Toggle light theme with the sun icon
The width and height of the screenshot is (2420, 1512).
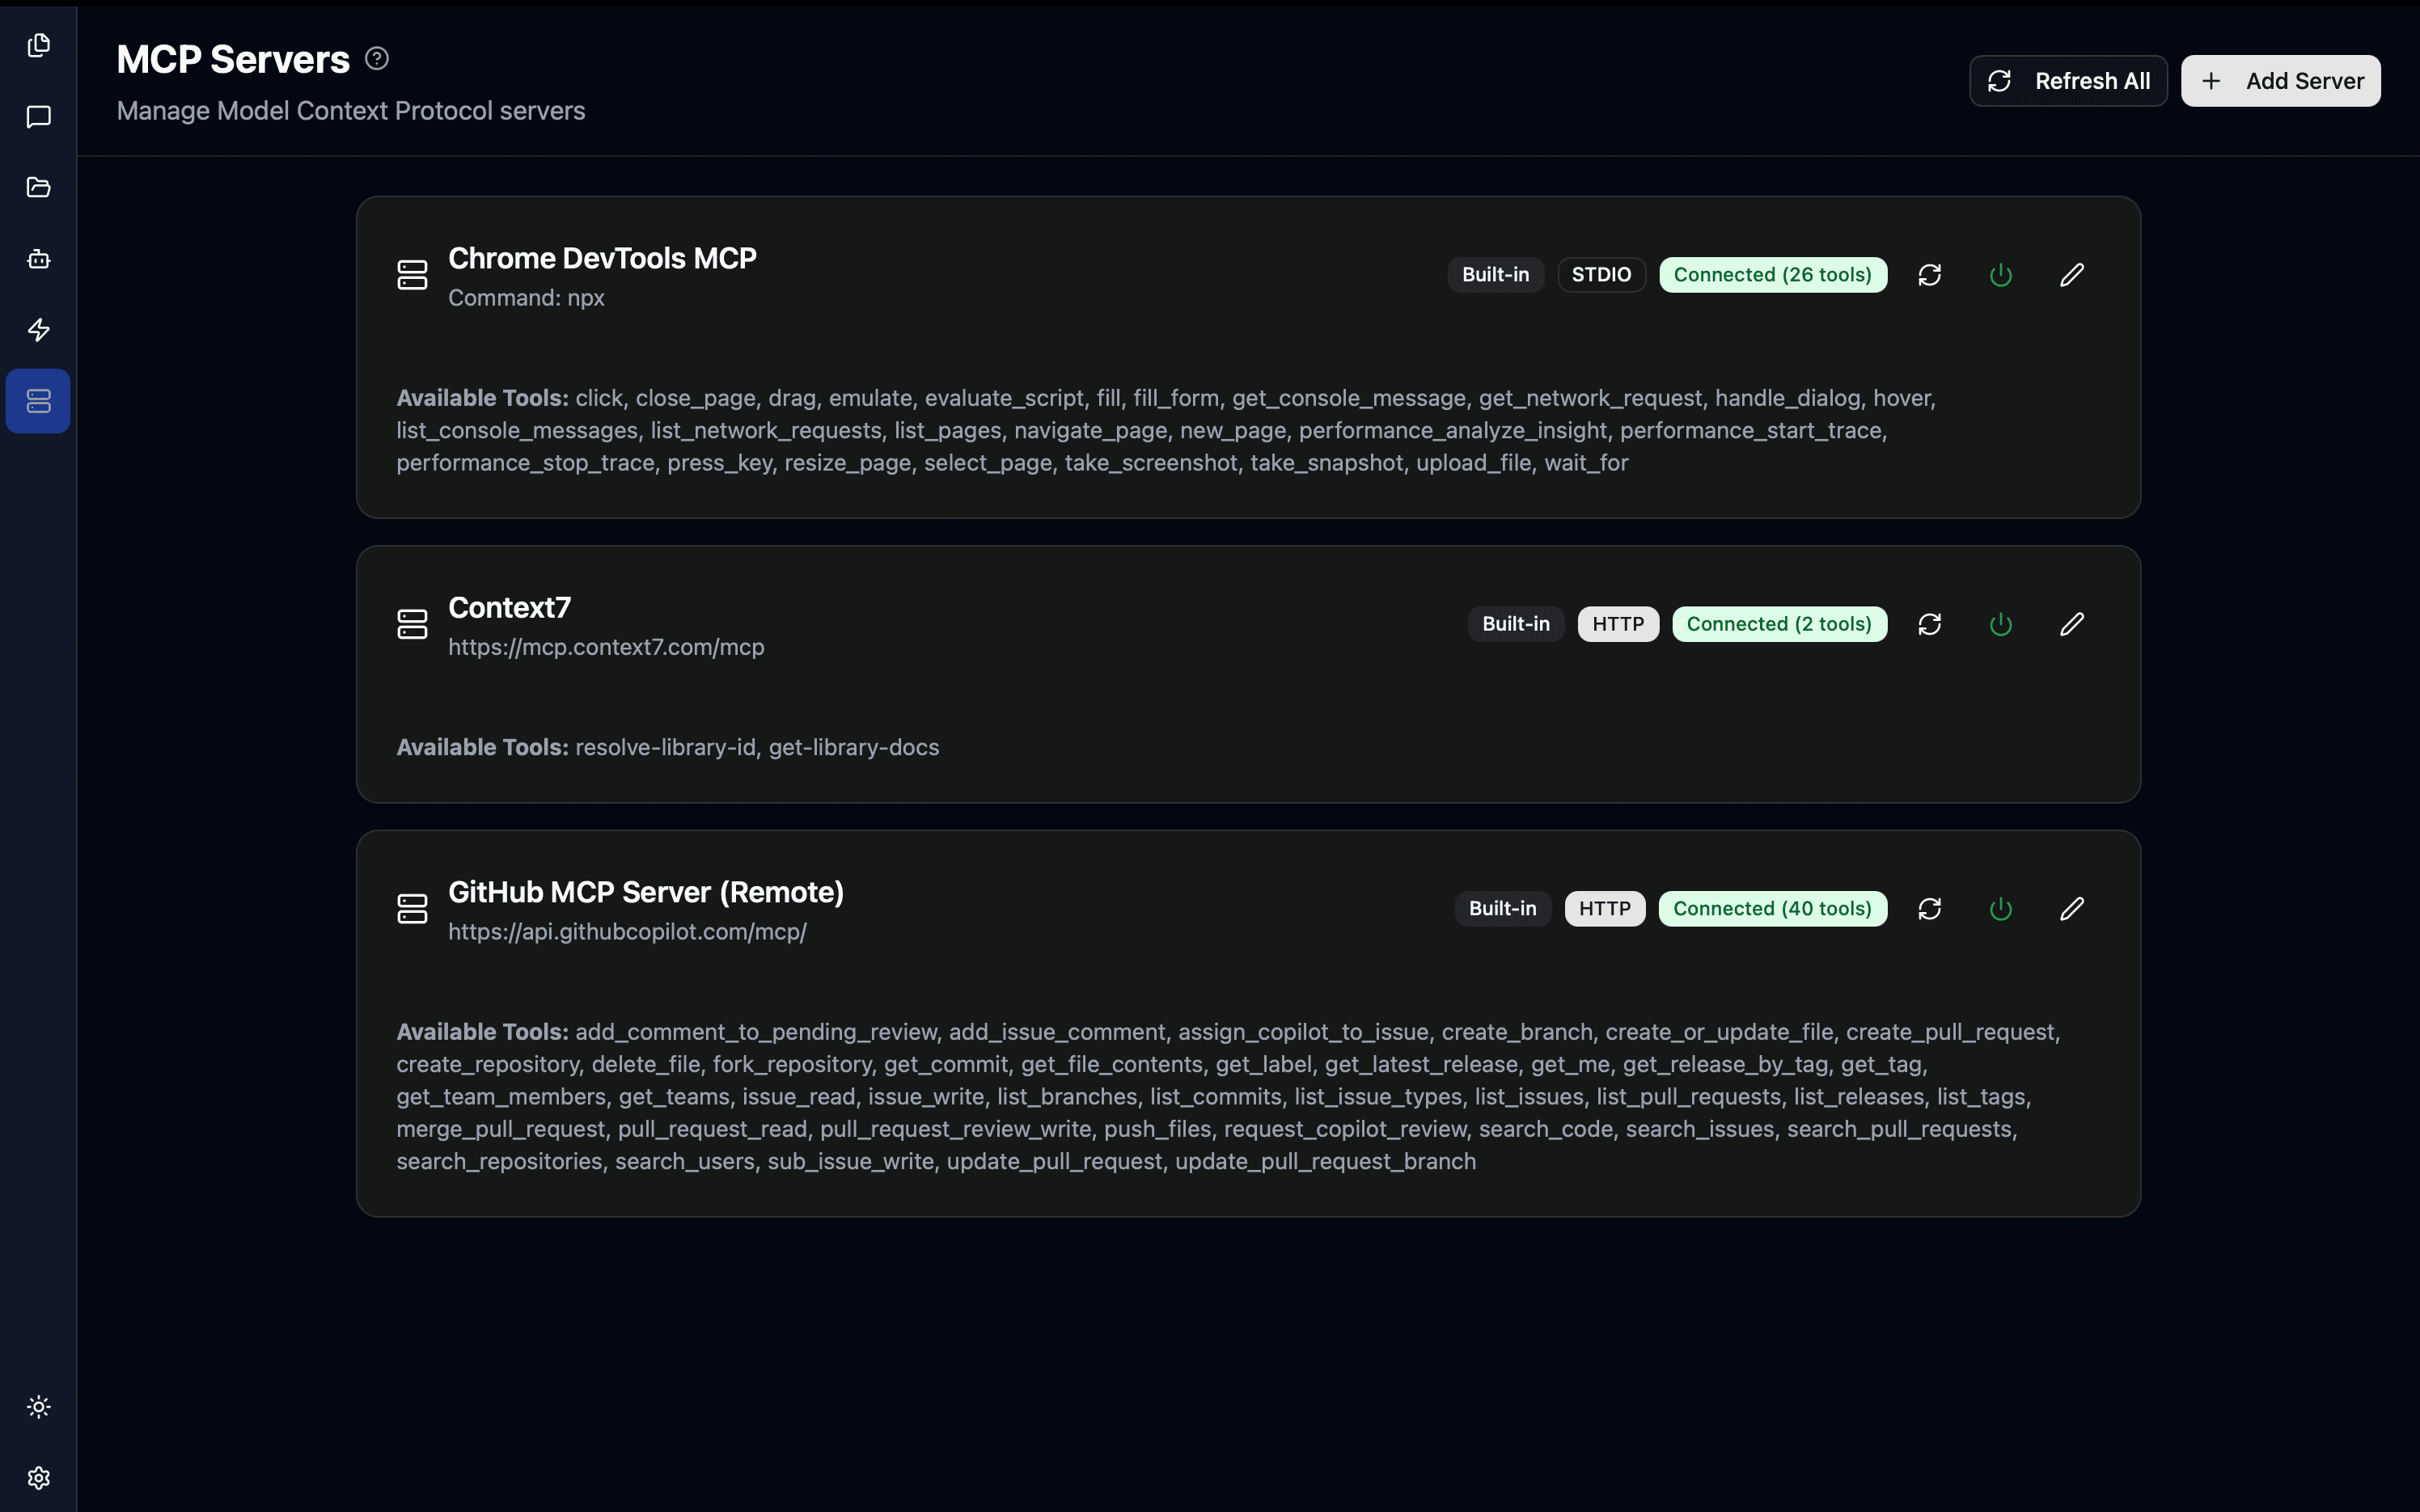38,1406
